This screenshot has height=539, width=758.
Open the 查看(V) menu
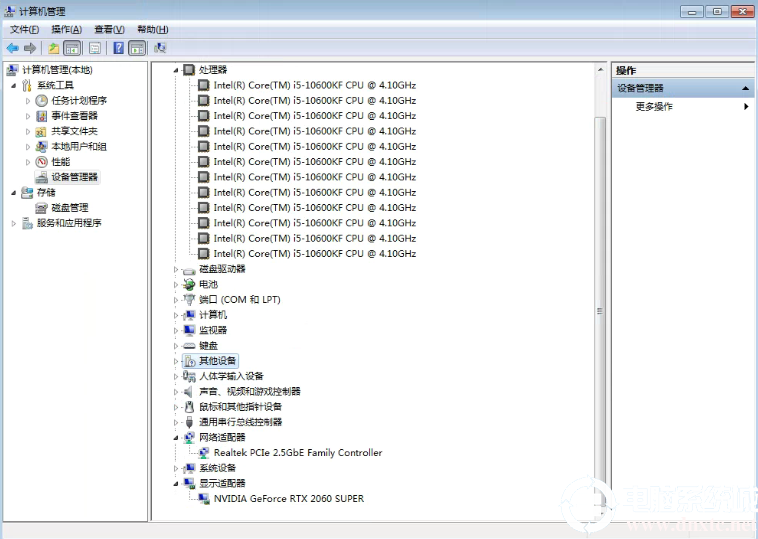point(109,29)
